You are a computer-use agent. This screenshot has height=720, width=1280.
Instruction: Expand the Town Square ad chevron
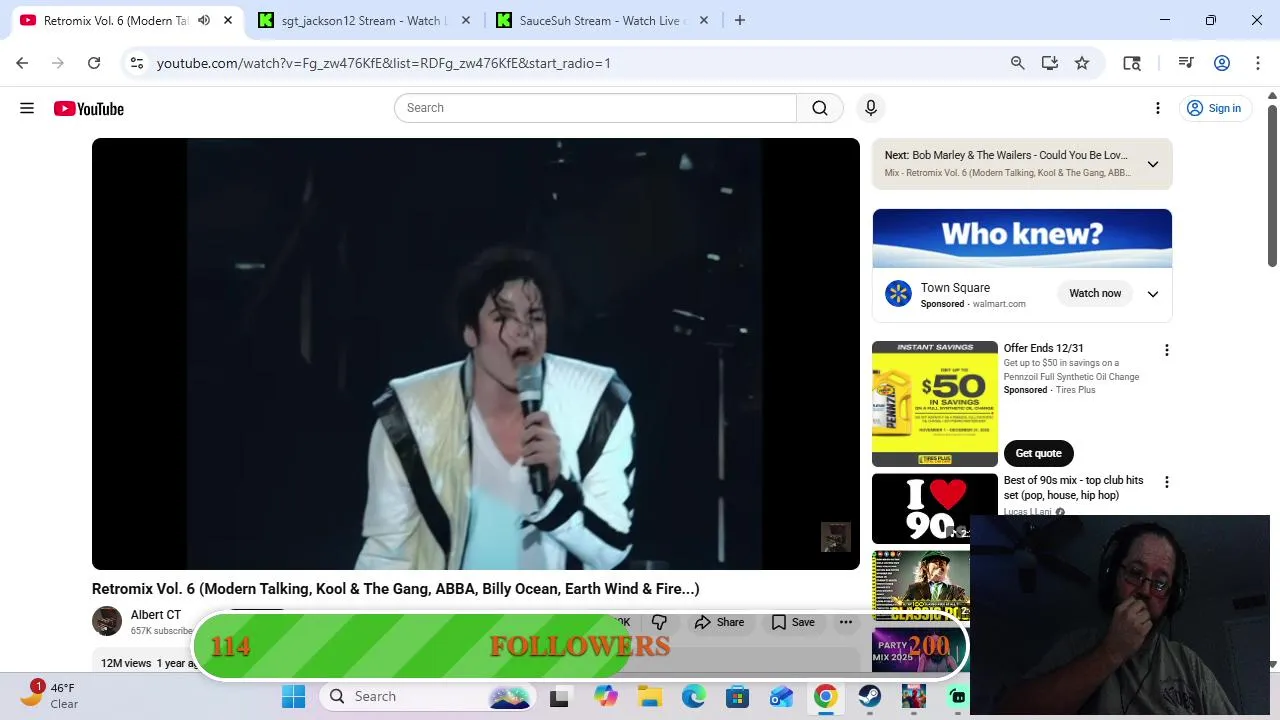(1153, 294)
